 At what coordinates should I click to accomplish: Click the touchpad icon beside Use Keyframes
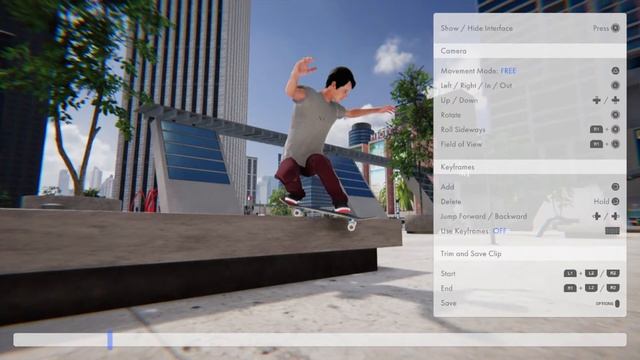pos(612,231)
